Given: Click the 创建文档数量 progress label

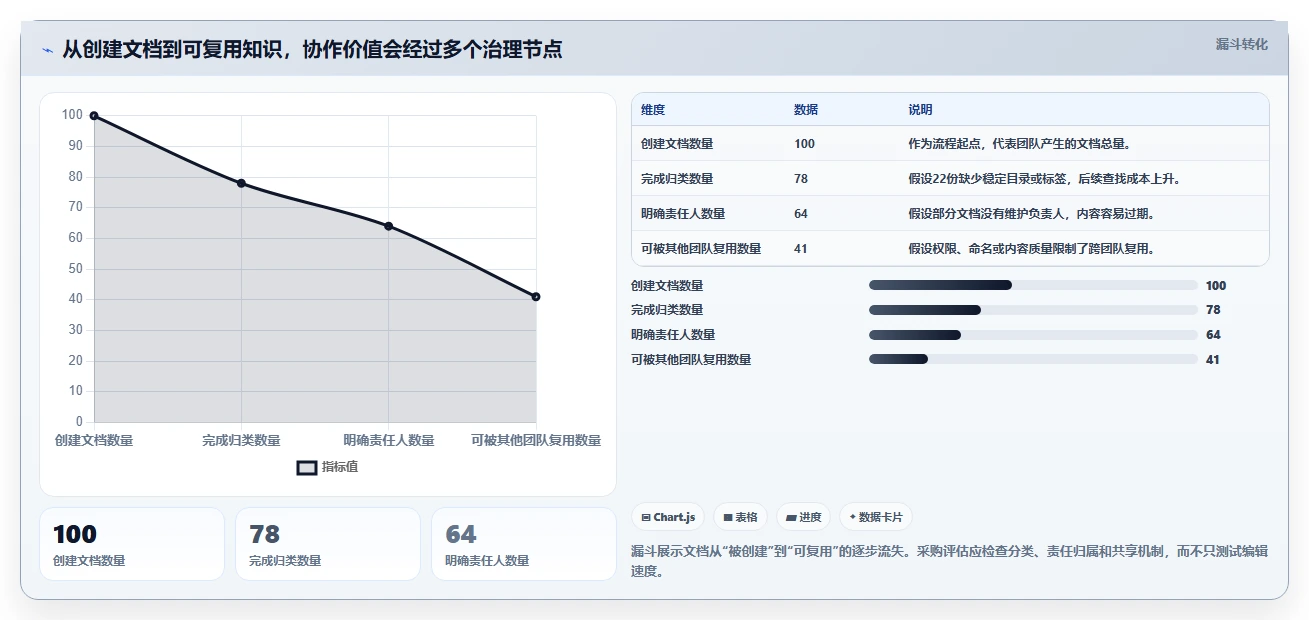Looking at the screenshot, I should (x=667, y=286).
